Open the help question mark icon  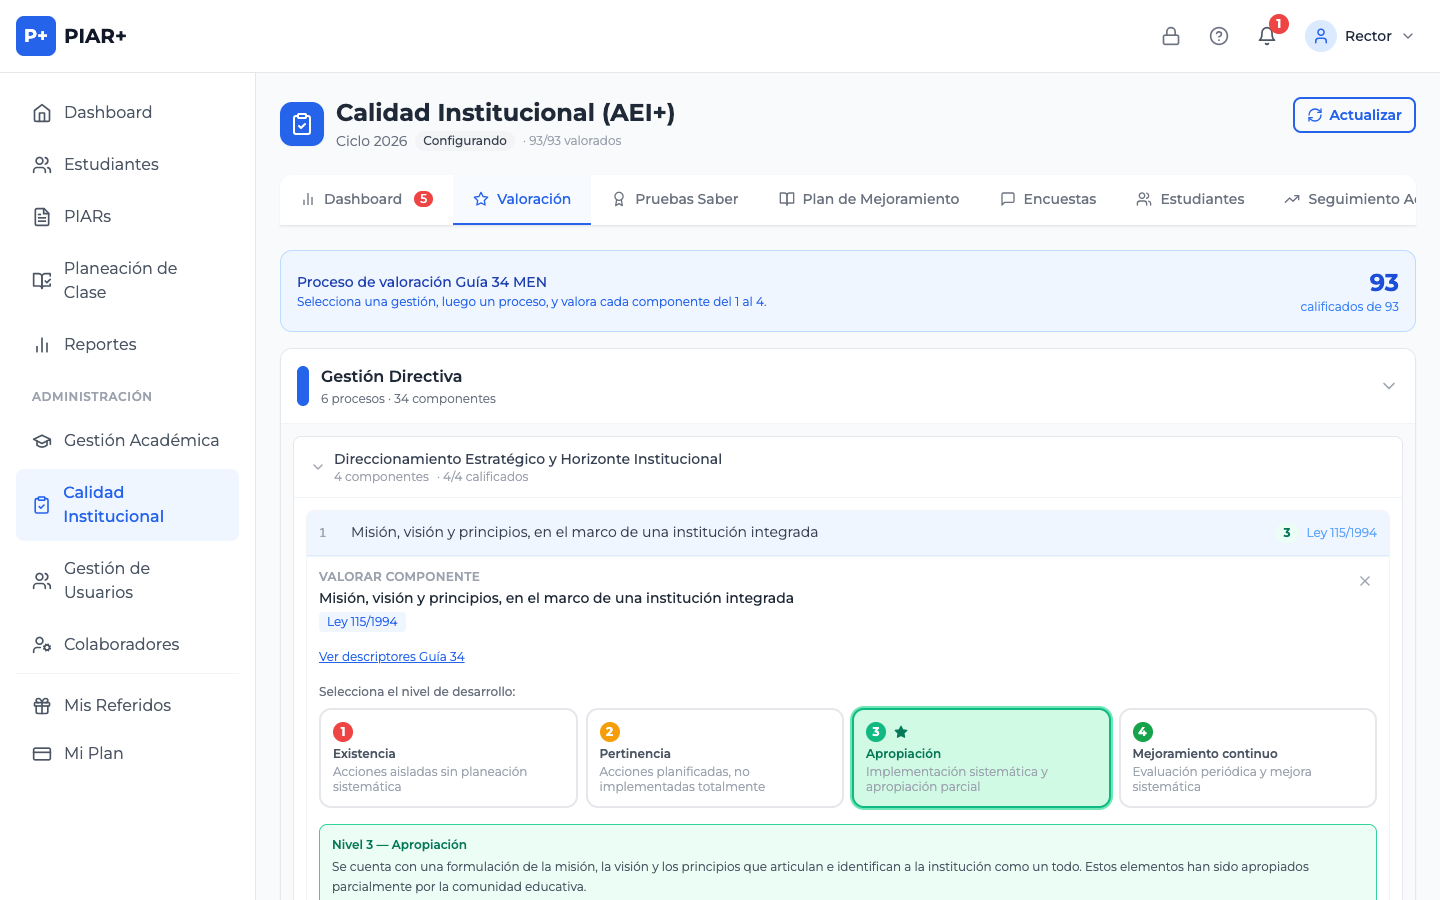point(1219,36)
